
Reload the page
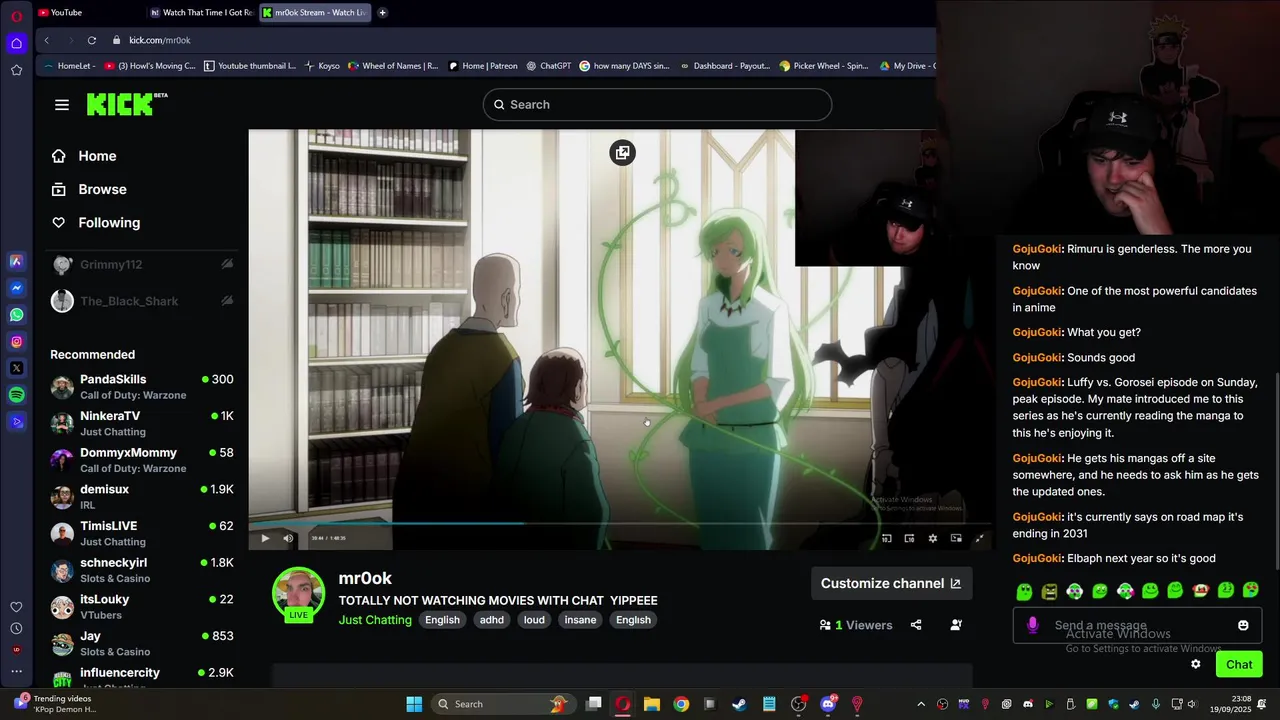(x=91, y=40)
